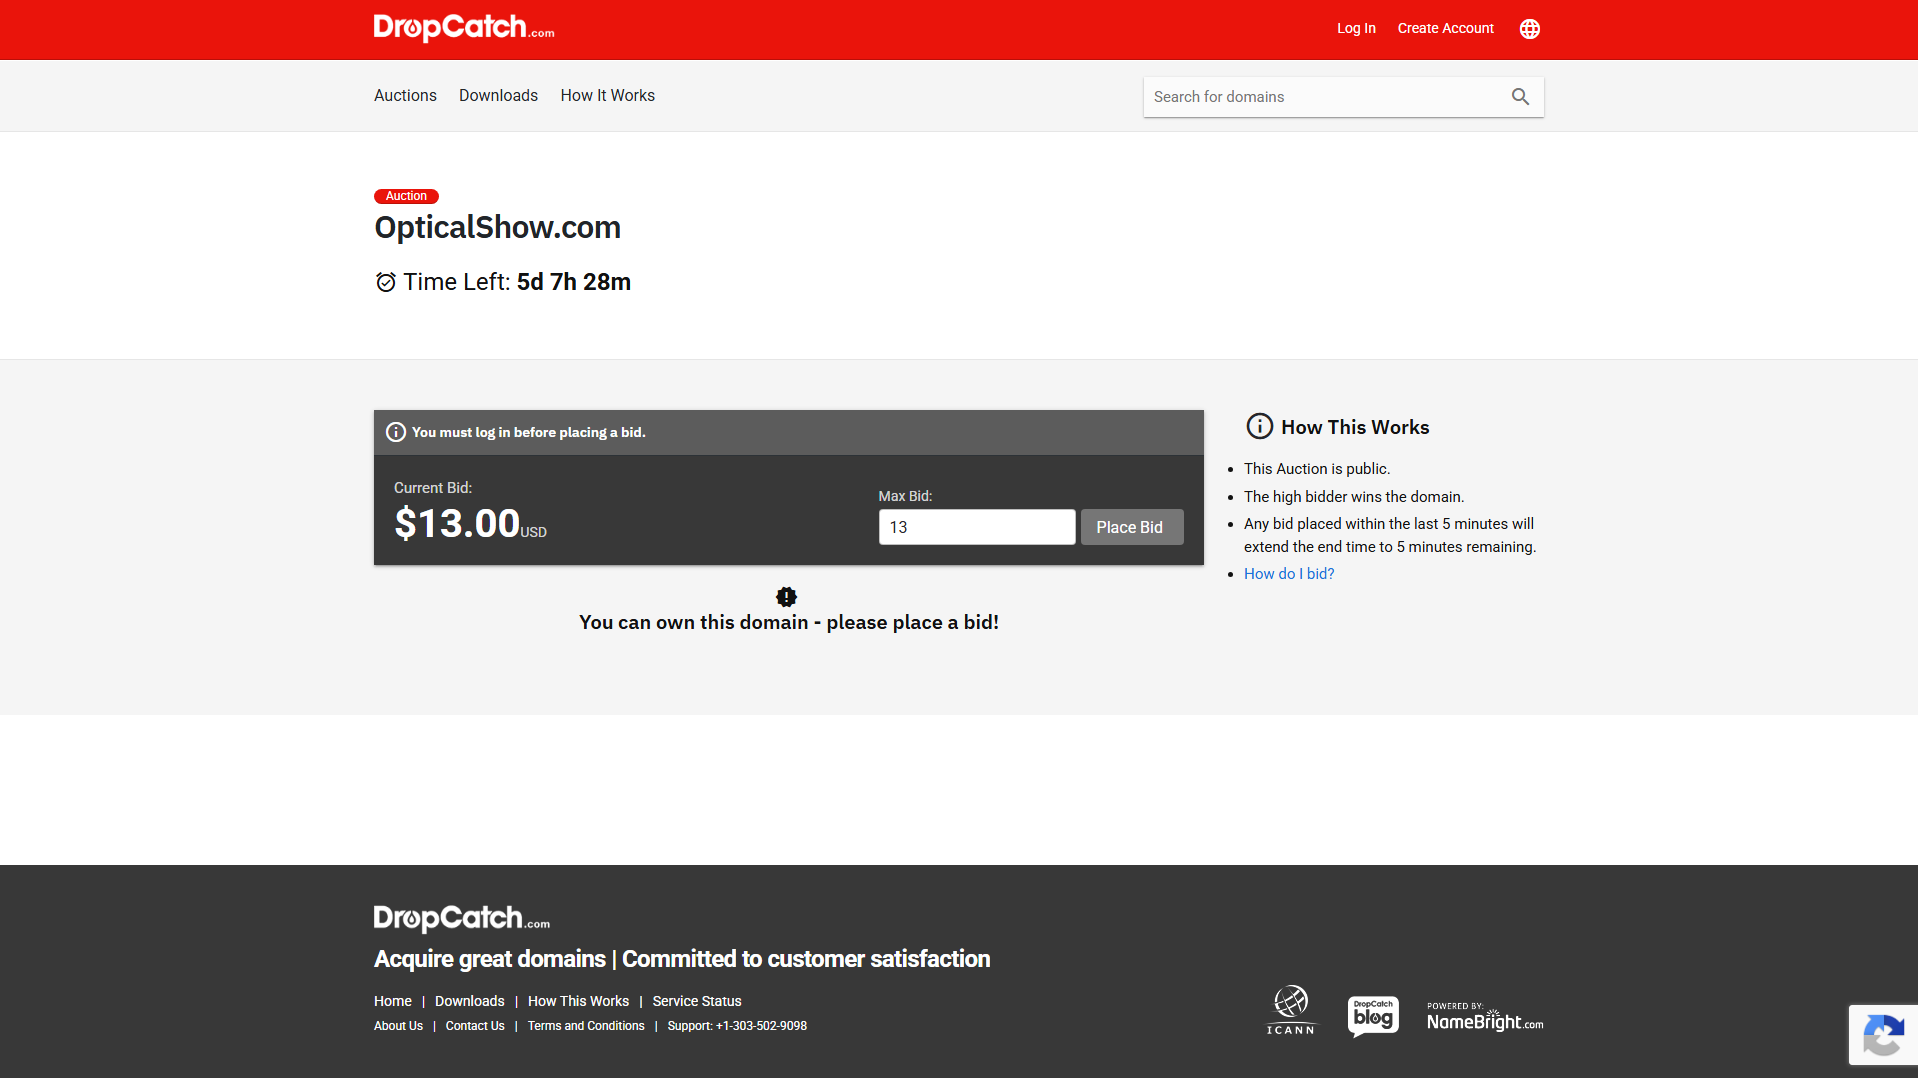1918x1078 pixels.
Task: Click the Support phone number +1-303-502-9098
Action: [761, 1026]
